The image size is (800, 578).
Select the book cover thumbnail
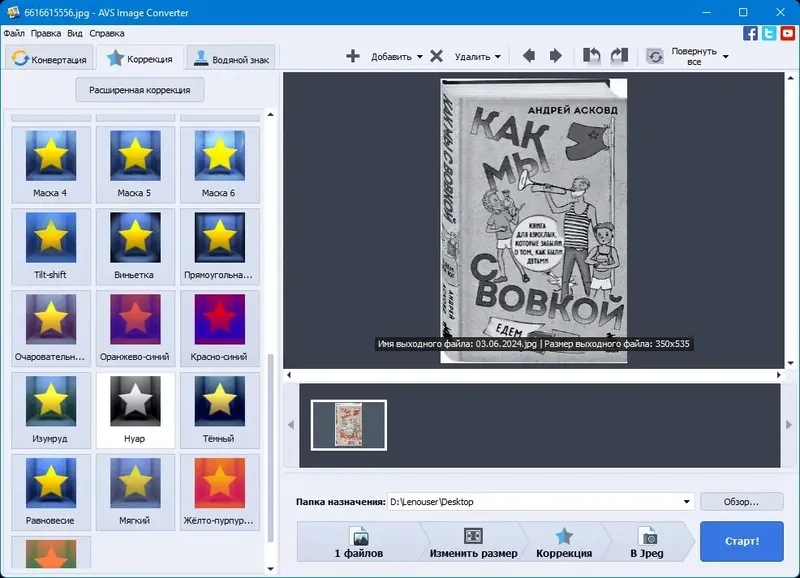349,425
